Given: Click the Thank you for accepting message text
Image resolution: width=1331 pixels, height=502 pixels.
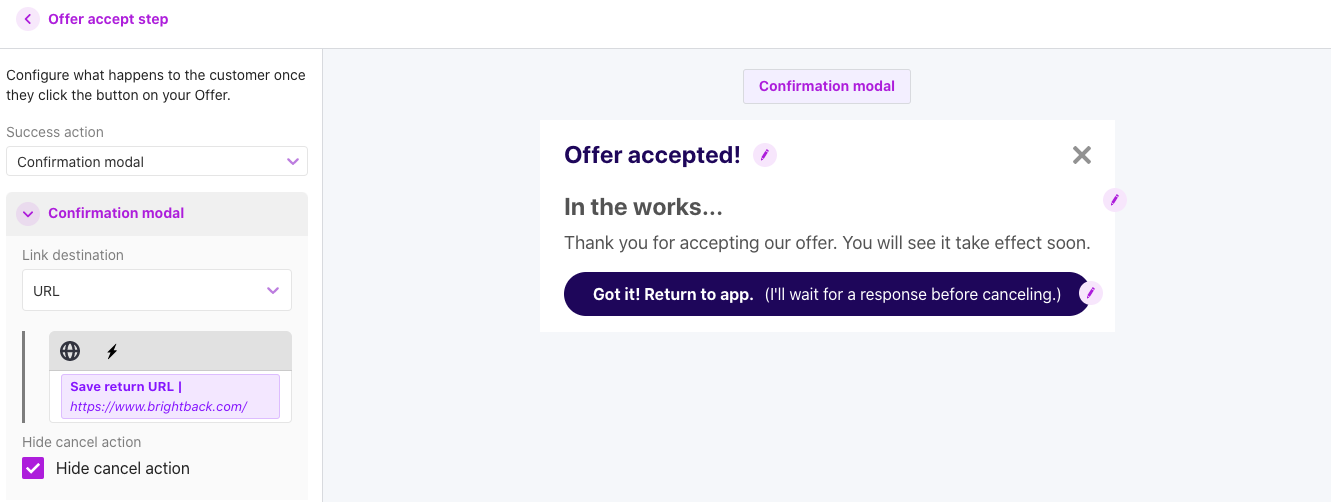Looking at the screenshot, I should pos(826,242).
